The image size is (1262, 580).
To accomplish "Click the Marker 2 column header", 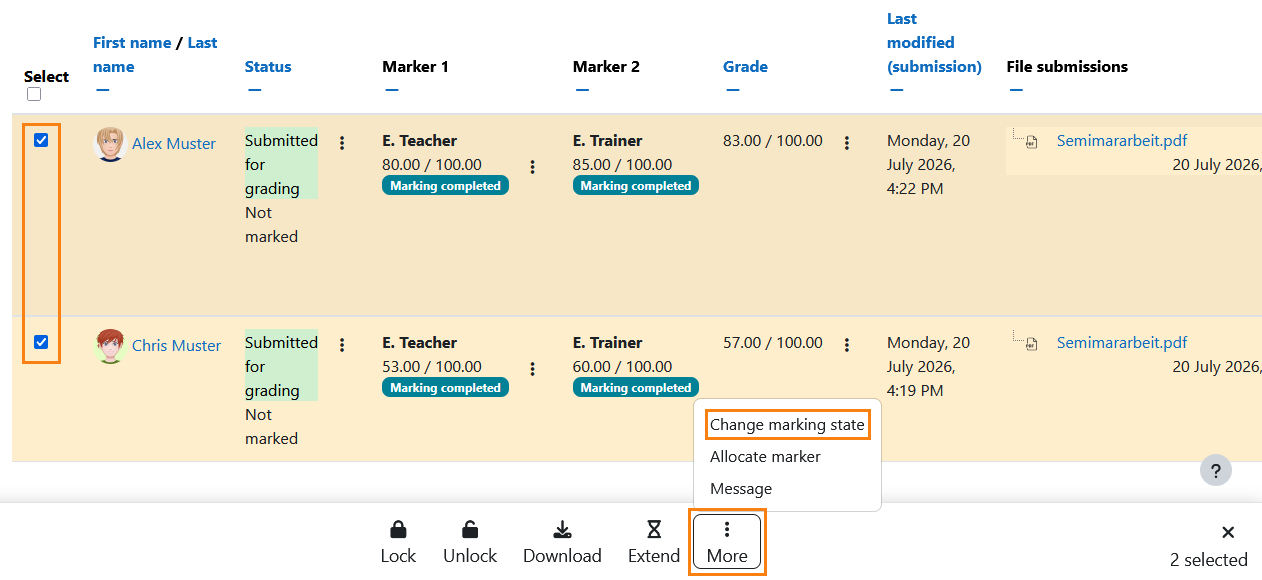I will point(606,67).
